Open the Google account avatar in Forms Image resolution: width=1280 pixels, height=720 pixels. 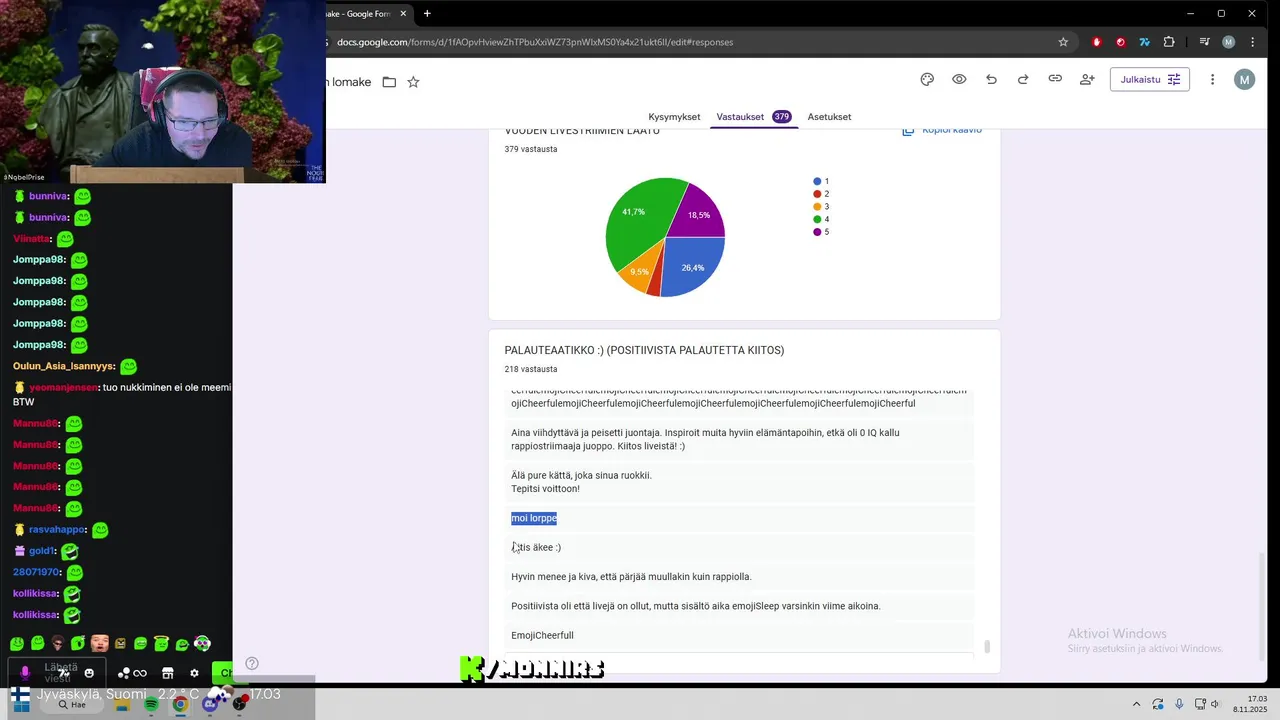tap(1244, 80)
